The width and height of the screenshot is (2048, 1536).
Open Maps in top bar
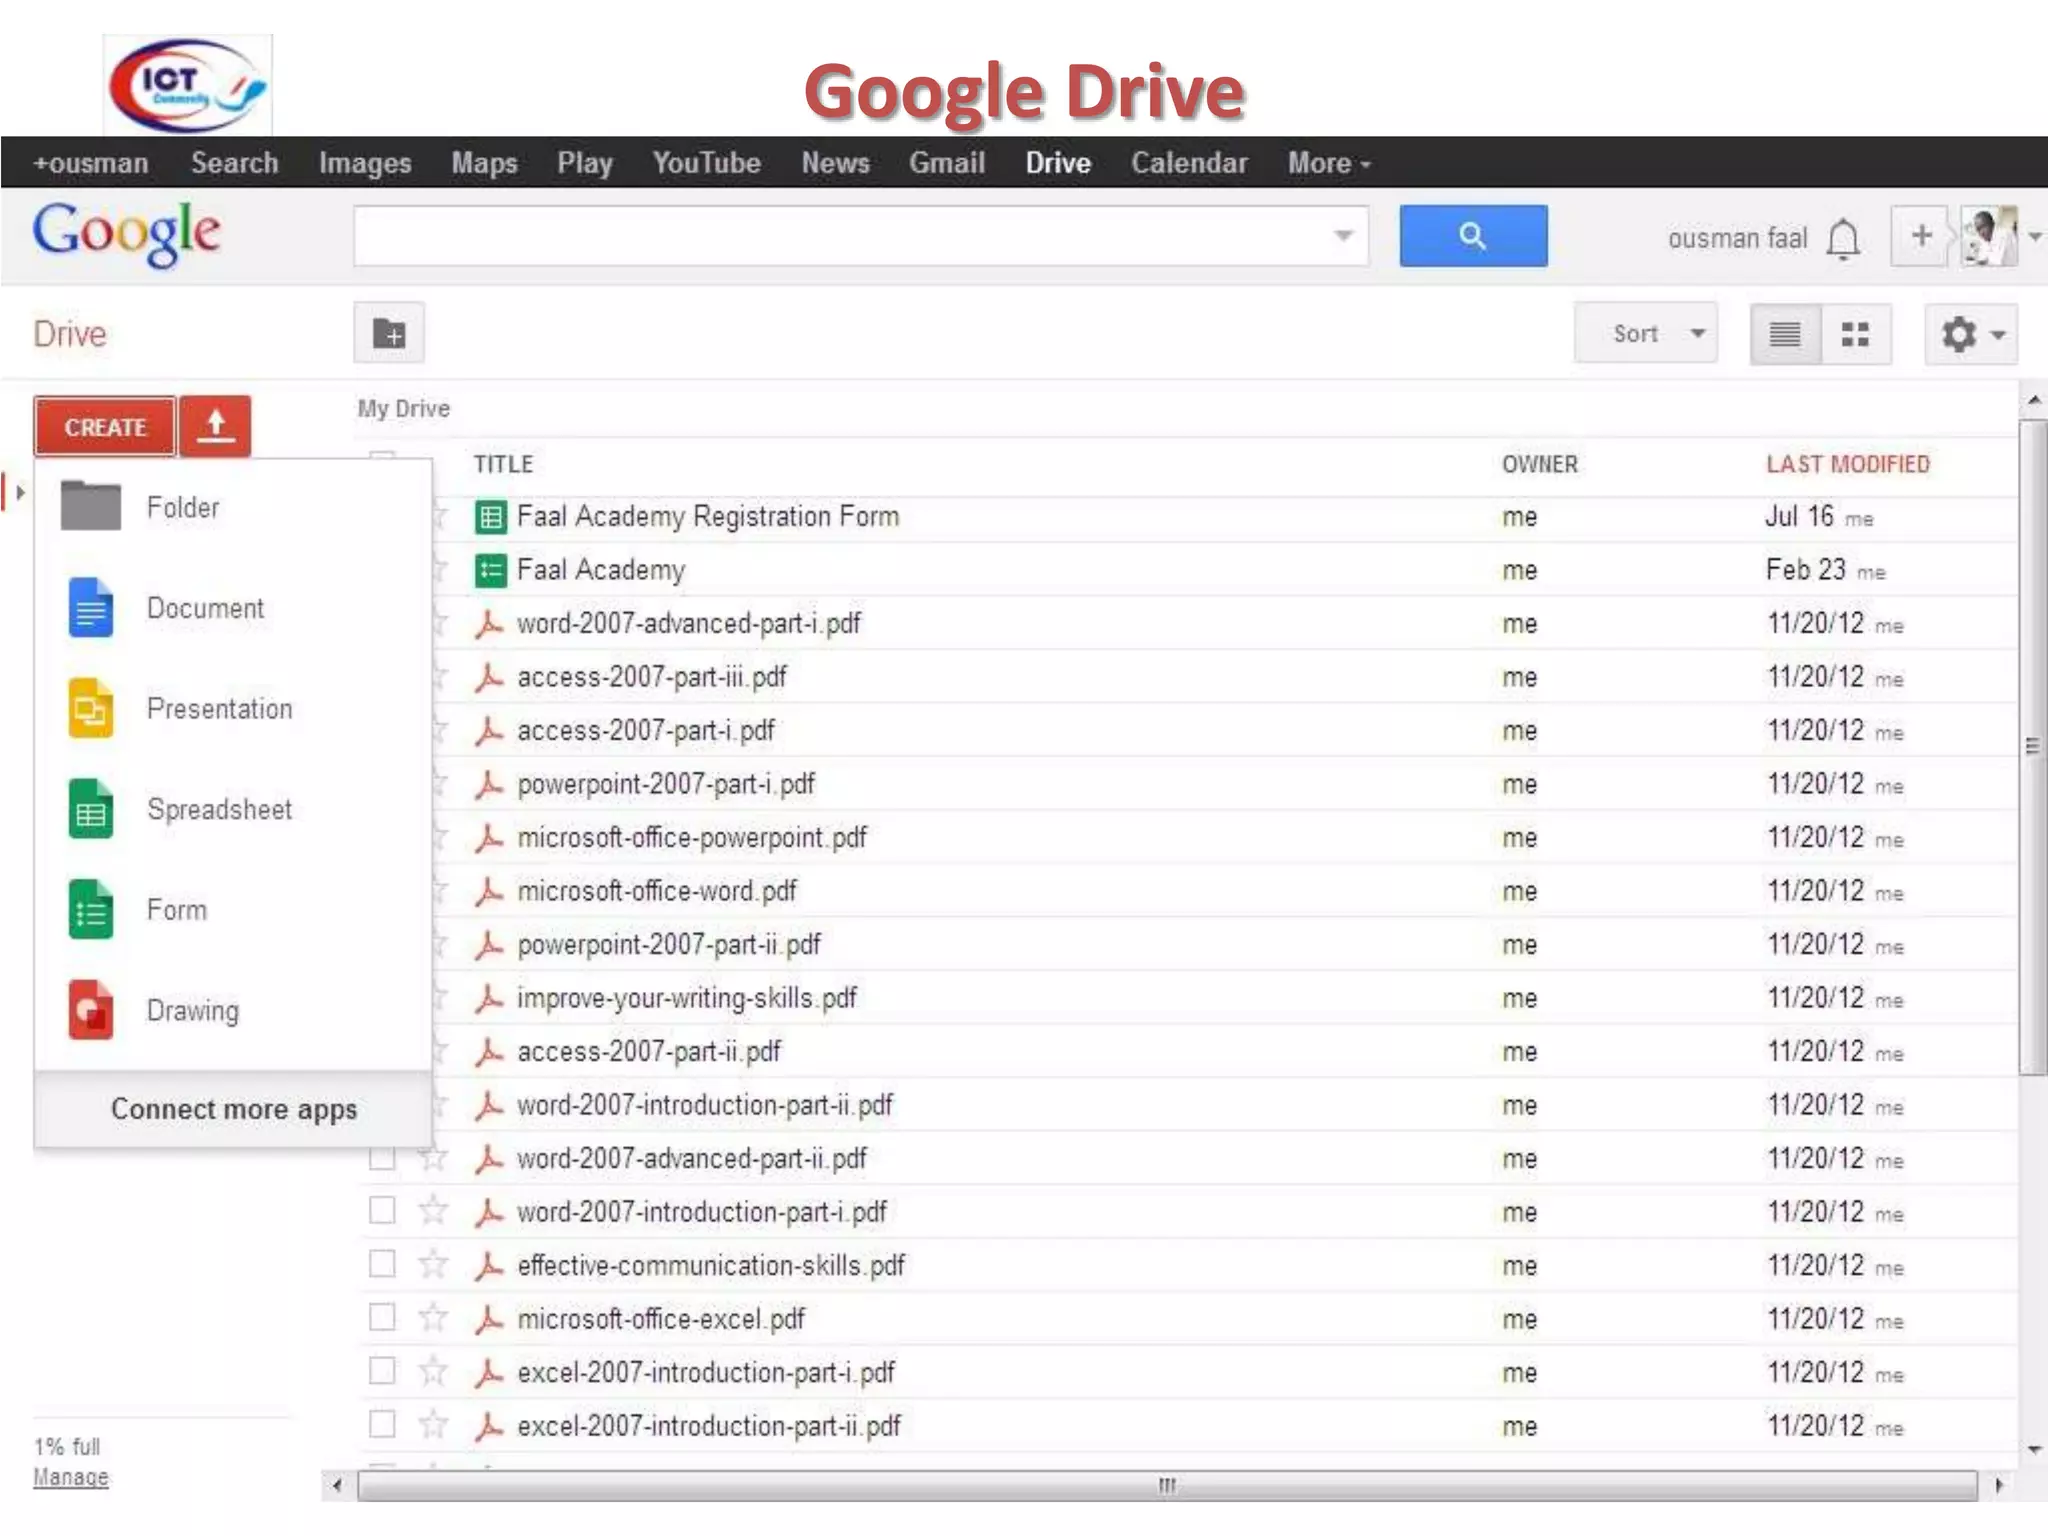point(484,163)
